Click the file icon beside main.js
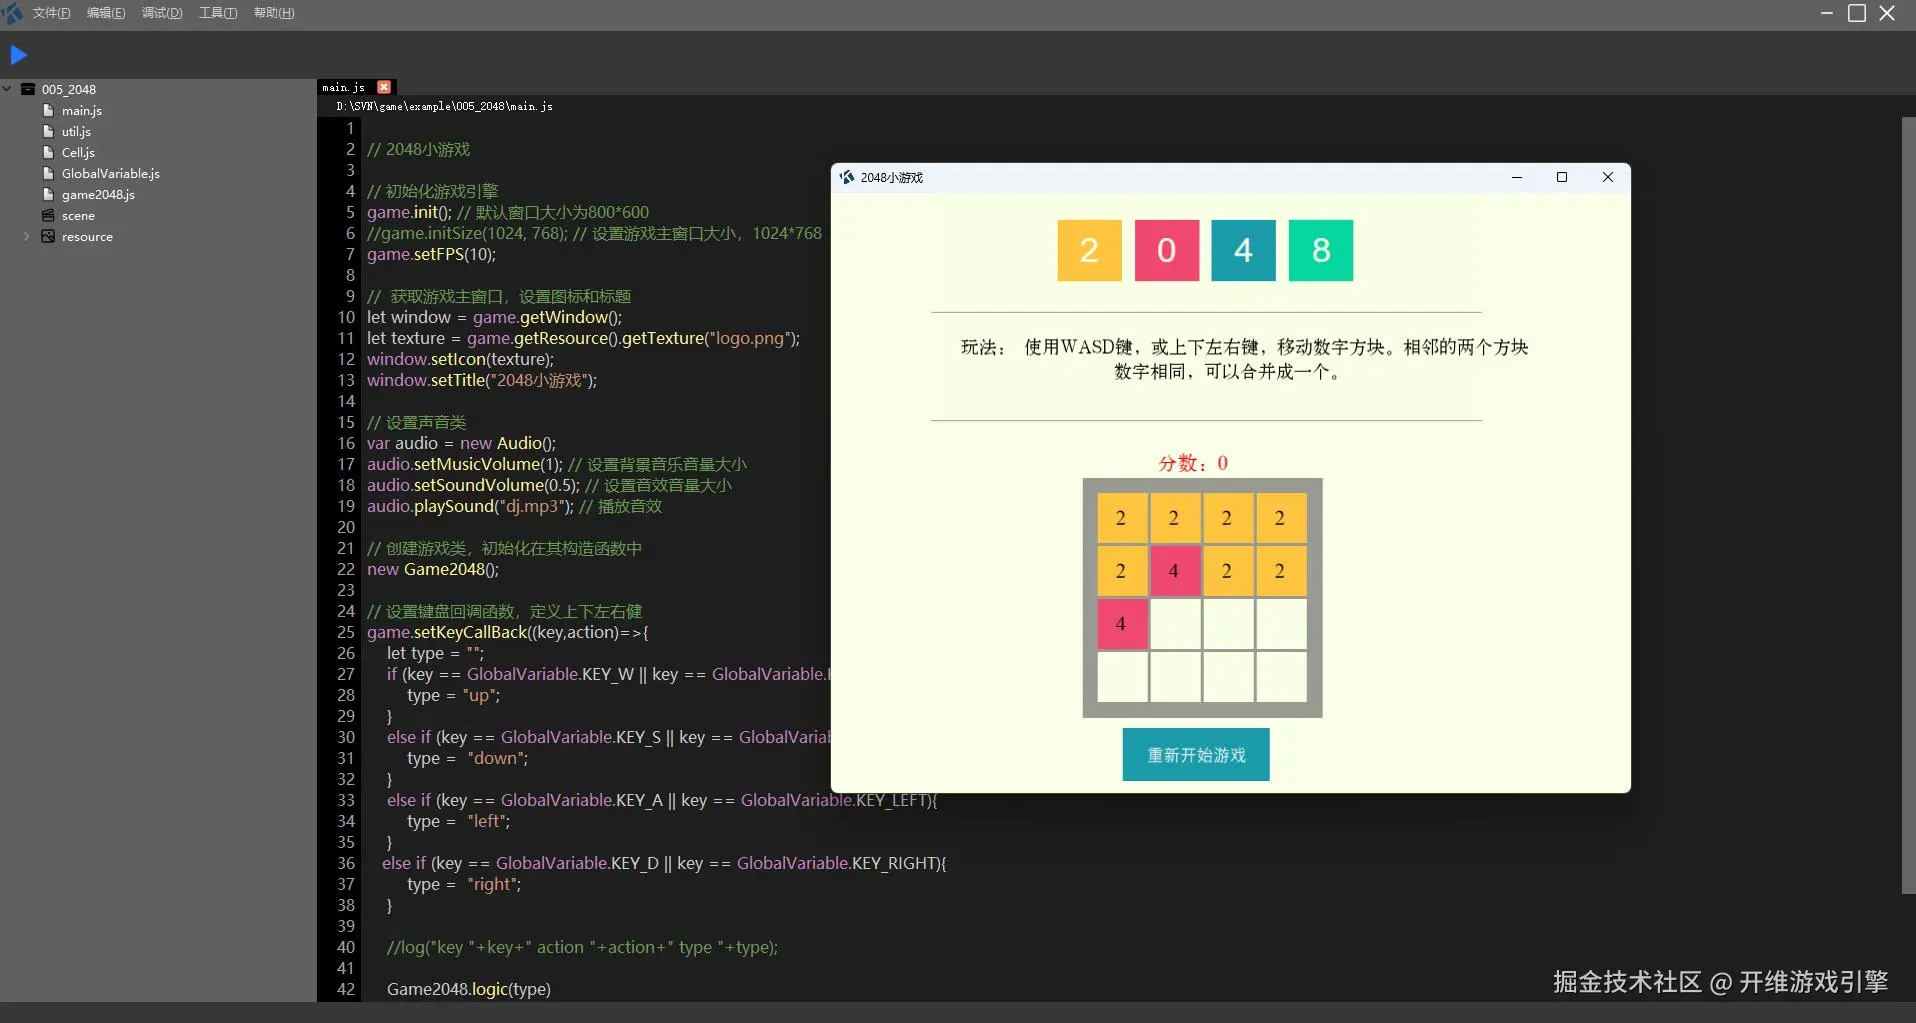Viewport: 1916px width, 1023px height. pyautogui.click(x=48, y=111)
